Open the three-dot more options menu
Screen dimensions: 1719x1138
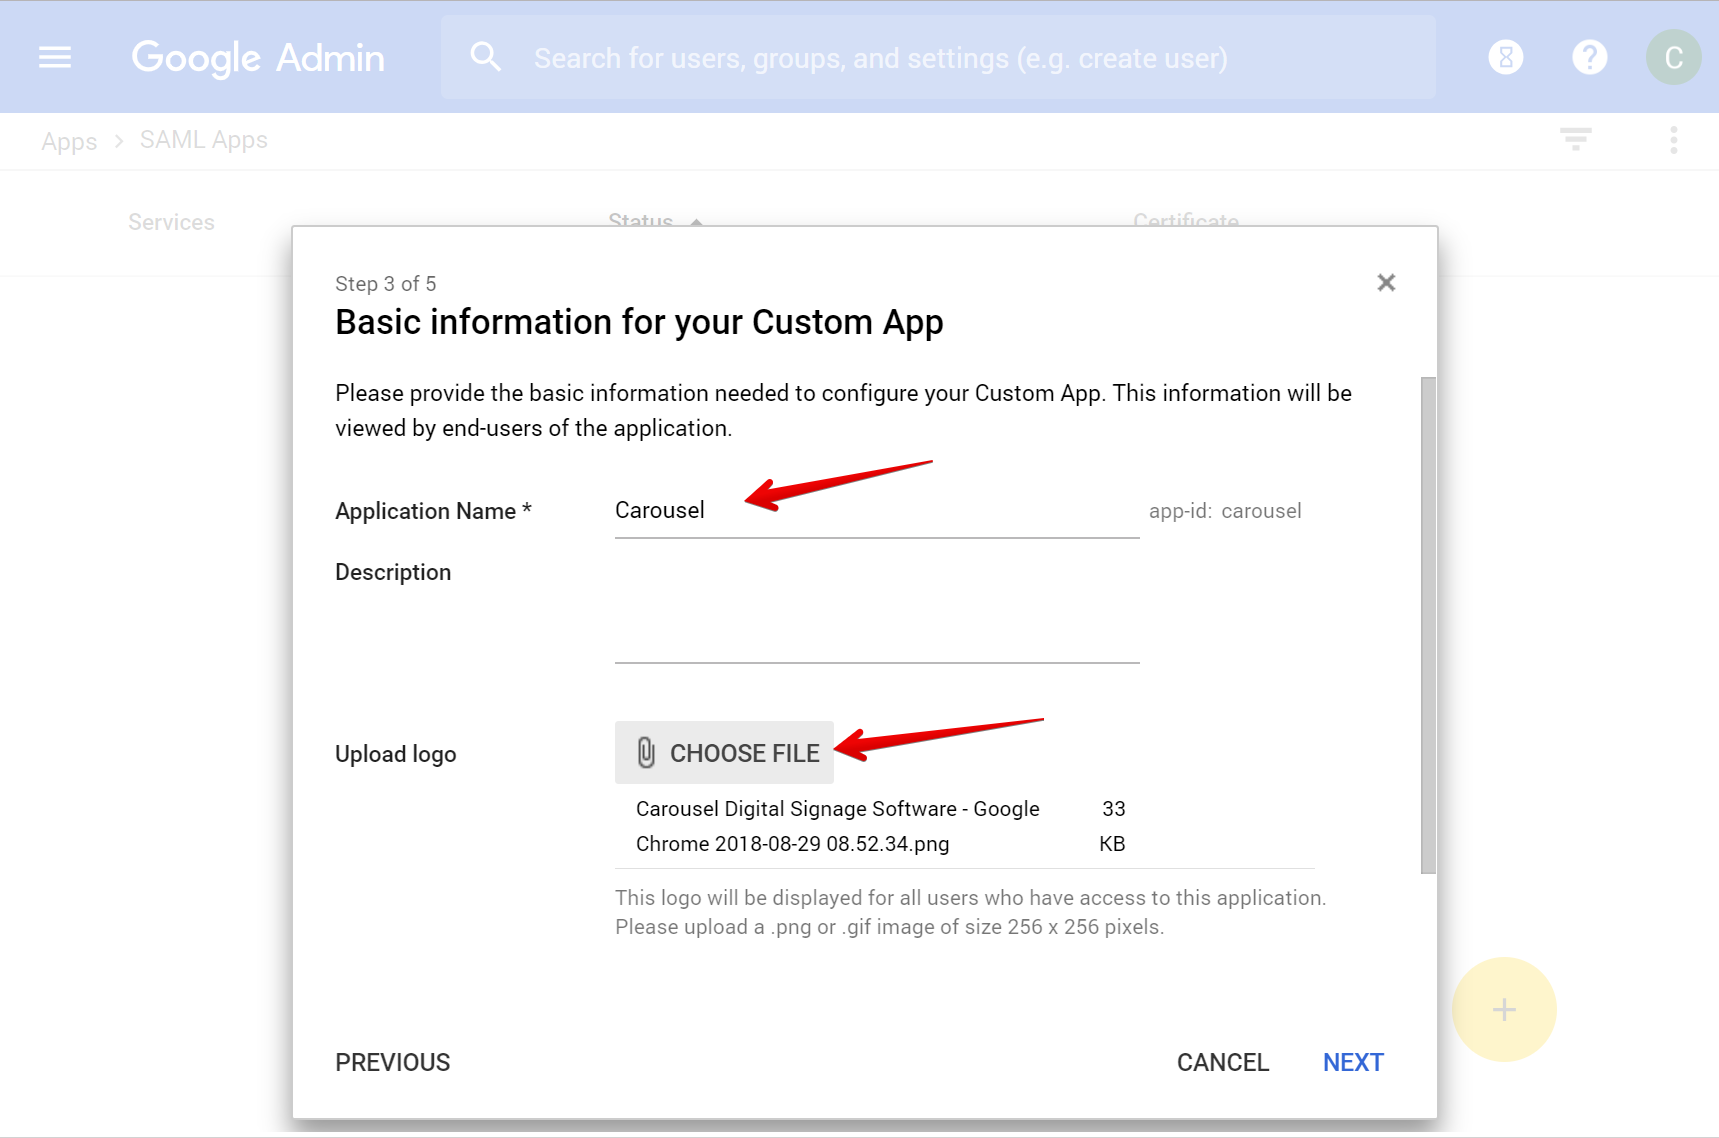1674,140
